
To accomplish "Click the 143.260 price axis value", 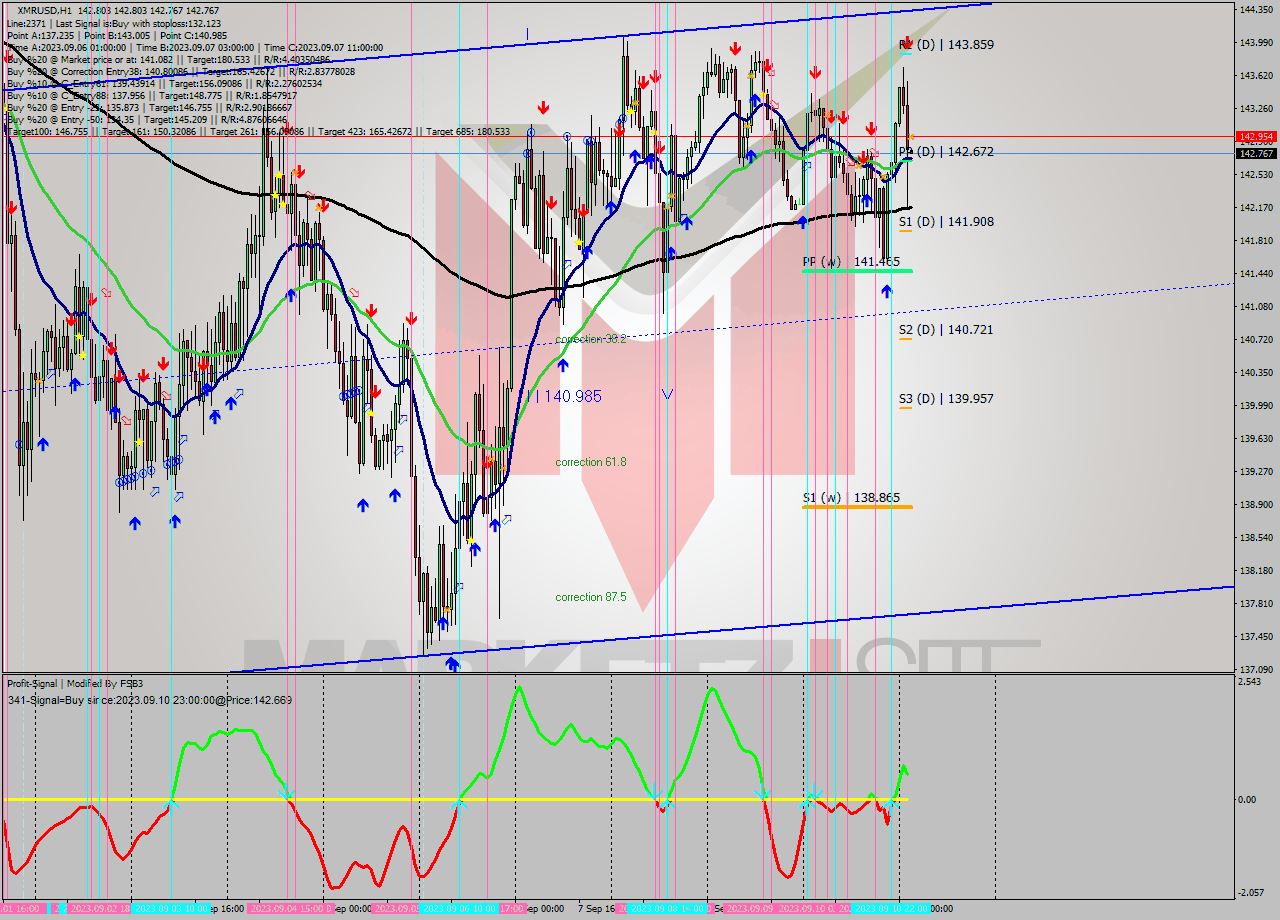I will pyautogui.click(x=1256, y=108).
